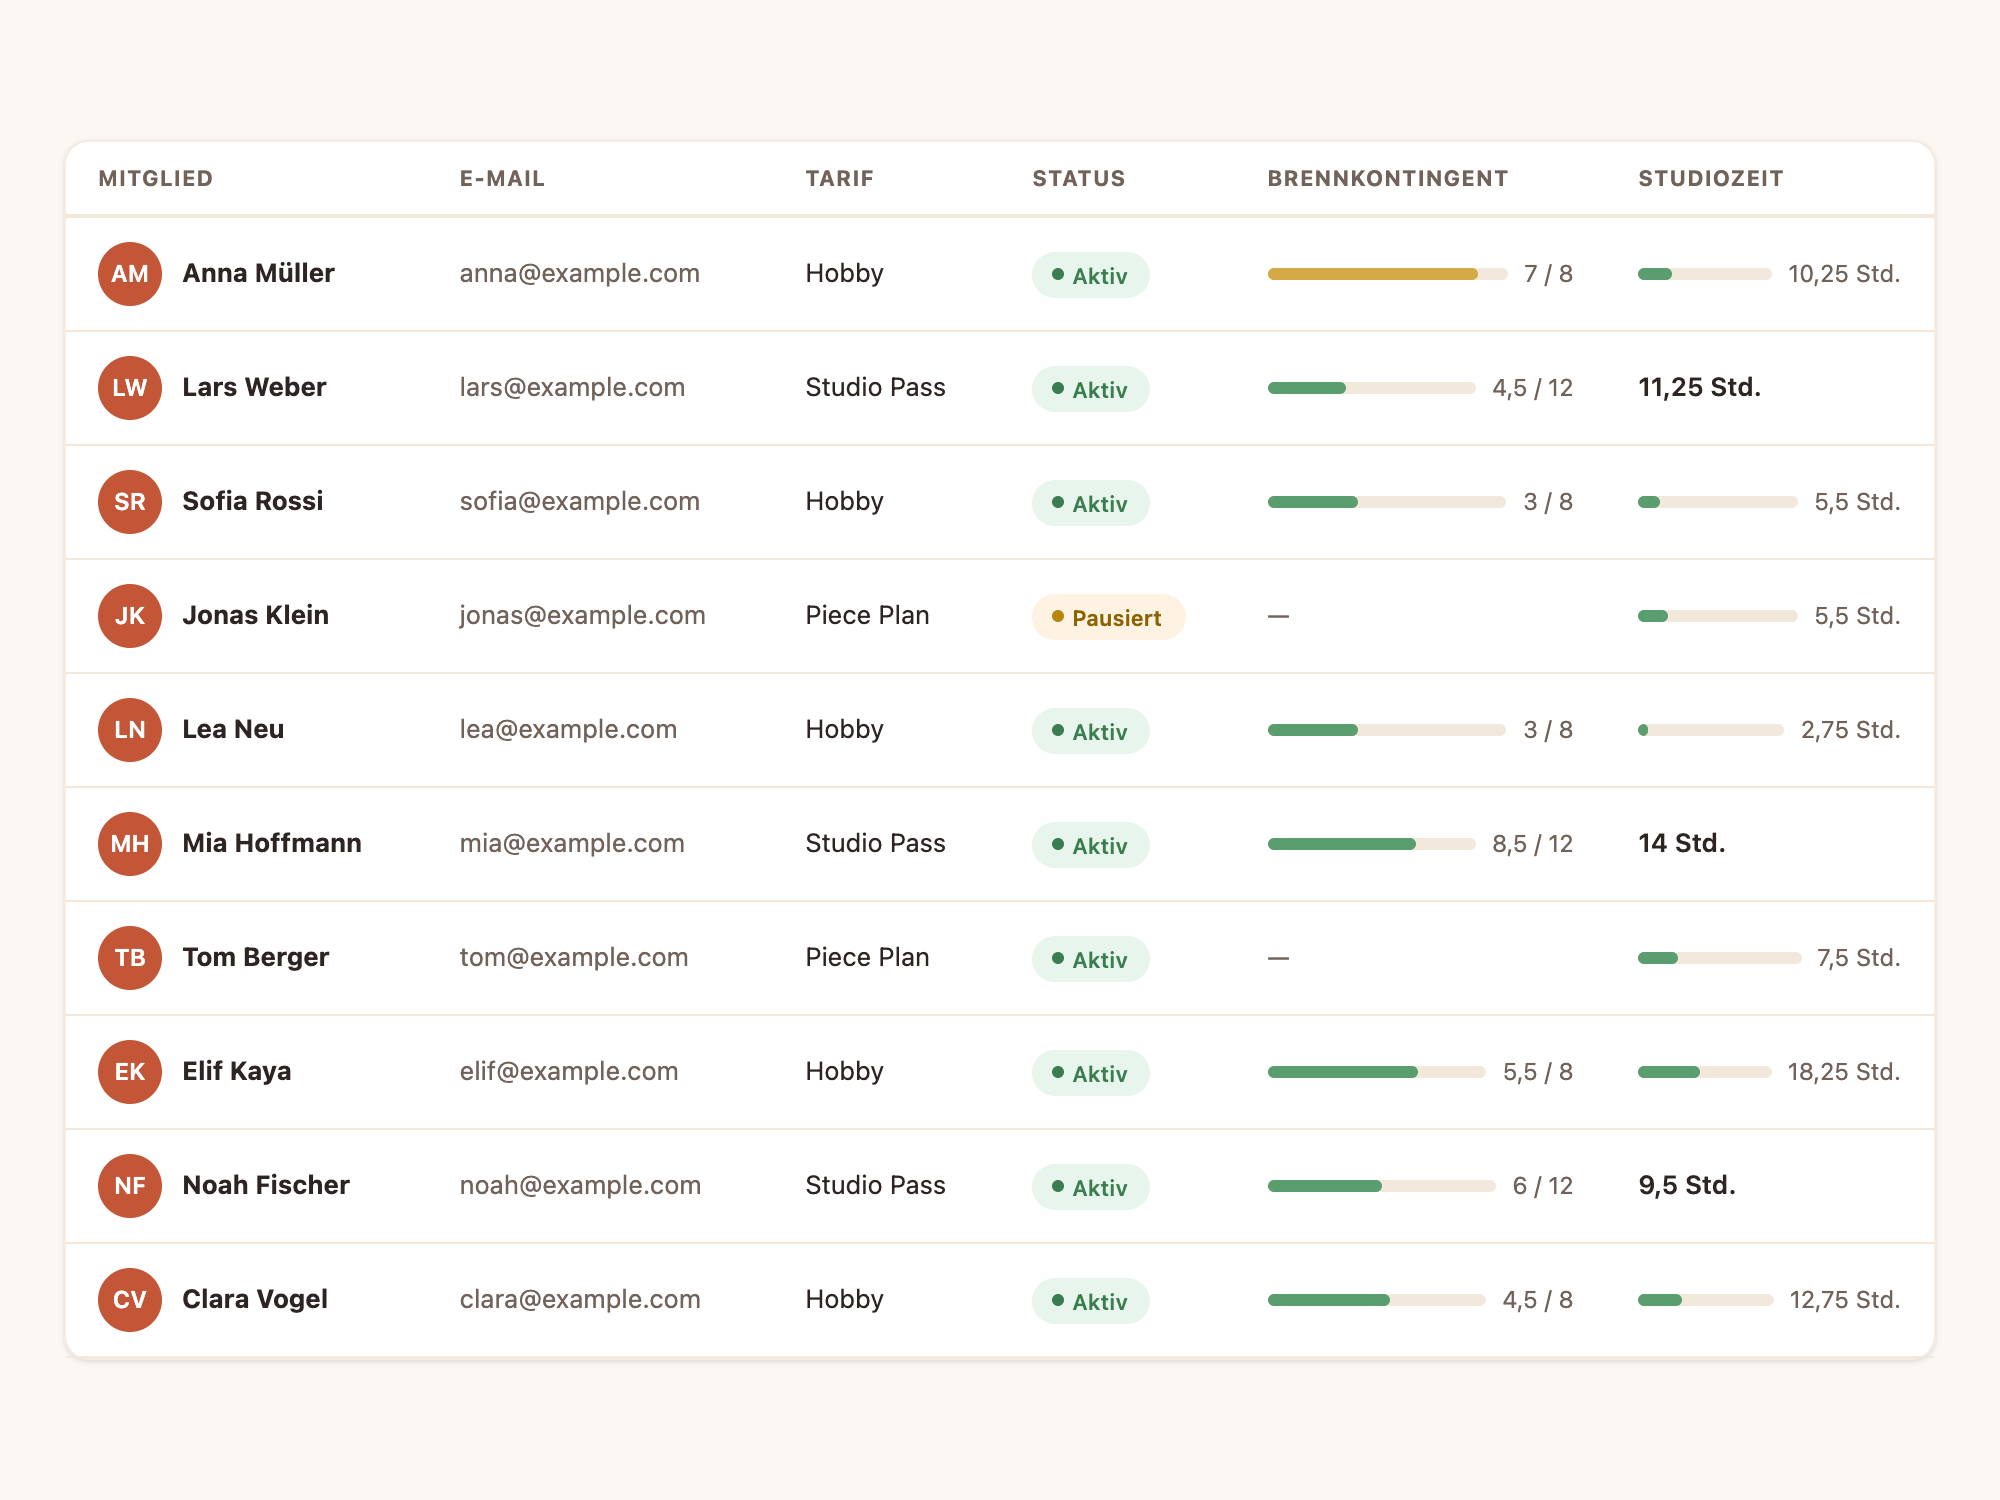Image resolution: width=2000 pixels, height=1500 pixels.
Task: Click Sofia Rossi's Hobby tarif
Action: pyautogui.click(x=844, y=502)
